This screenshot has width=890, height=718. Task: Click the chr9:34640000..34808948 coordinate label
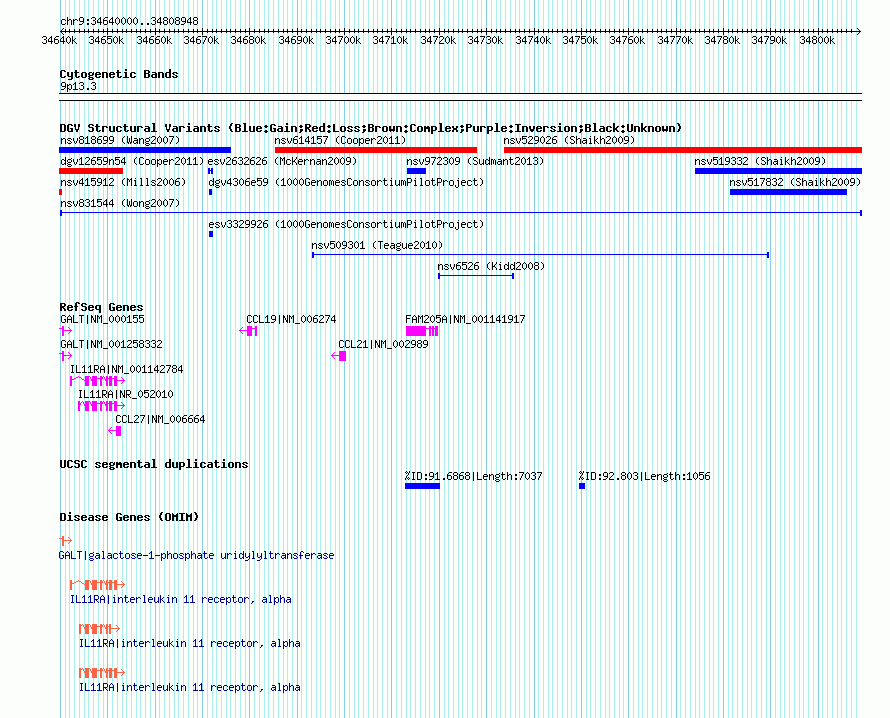pyautogui.click(x=129, y=21)
